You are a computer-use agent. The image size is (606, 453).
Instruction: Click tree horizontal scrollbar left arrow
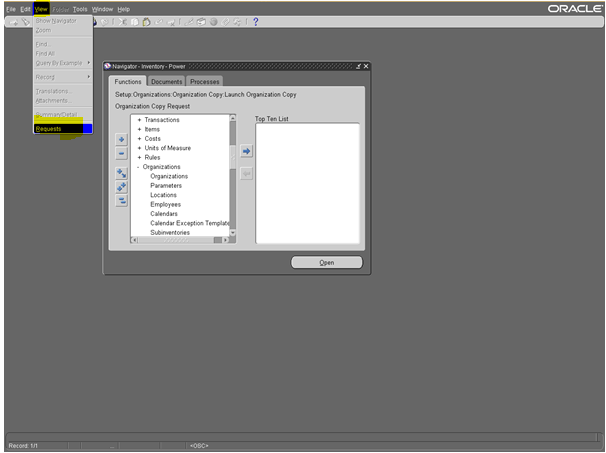pyautogui.click(x=134, y=240)
